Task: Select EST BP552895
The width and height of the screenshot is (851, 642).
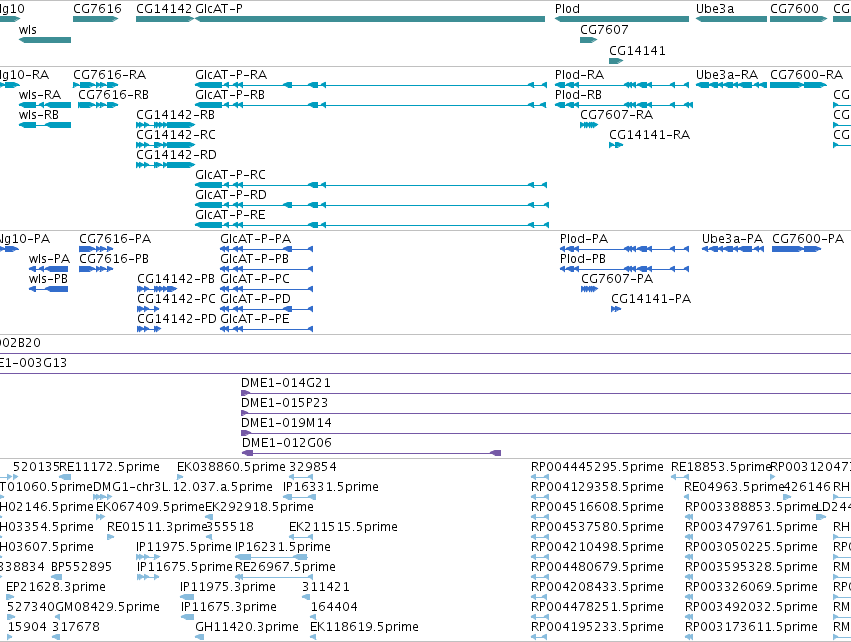Action: tap(56, 577)
